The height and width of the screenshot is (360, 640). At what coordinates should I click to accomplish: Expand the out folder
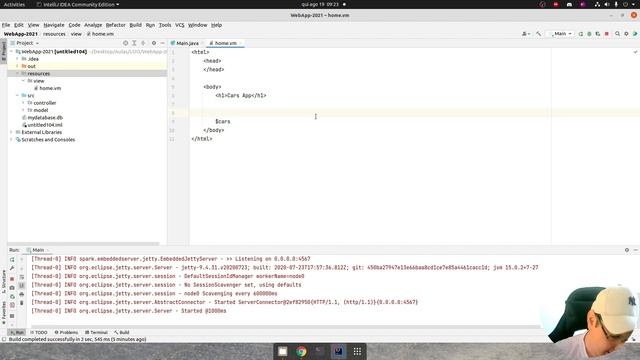18,66
